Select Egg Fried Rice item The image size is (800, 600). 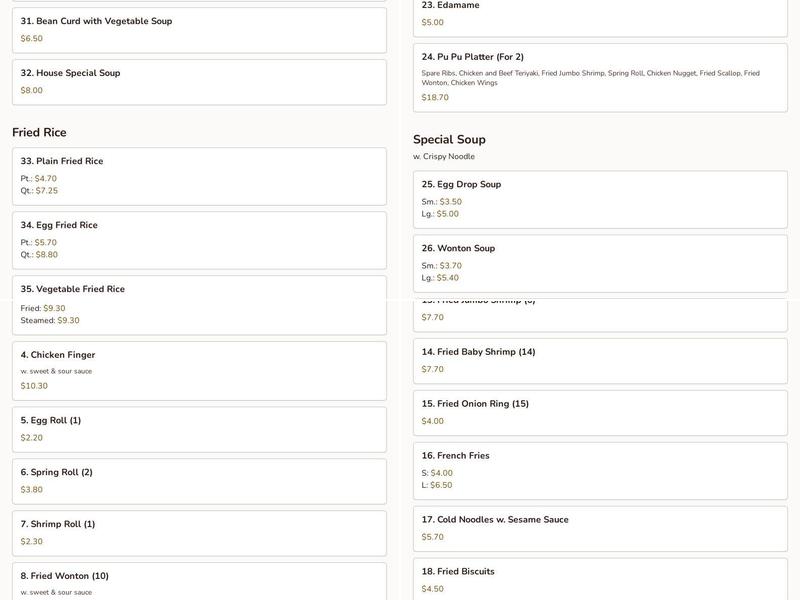(x=199, y=240)
